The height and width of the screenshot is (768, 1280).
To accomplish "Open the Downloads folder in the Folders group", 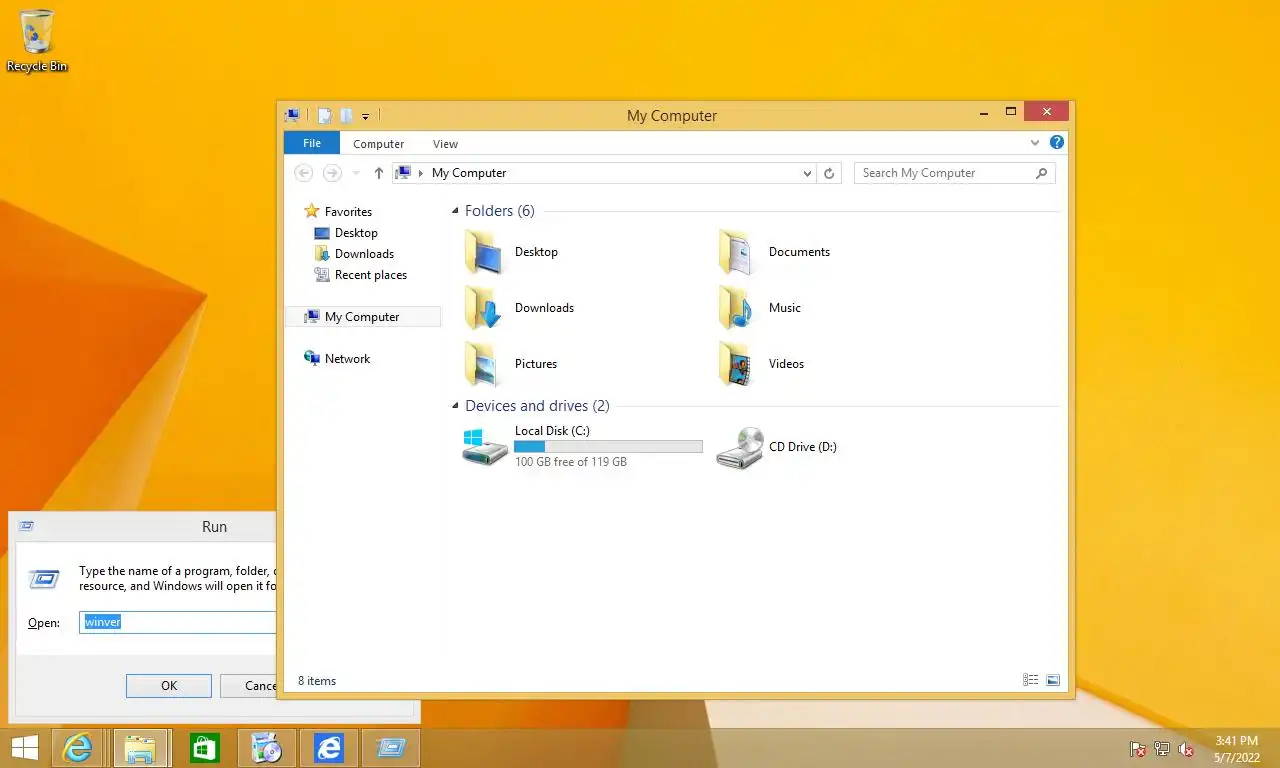I will tap(486, 308).
